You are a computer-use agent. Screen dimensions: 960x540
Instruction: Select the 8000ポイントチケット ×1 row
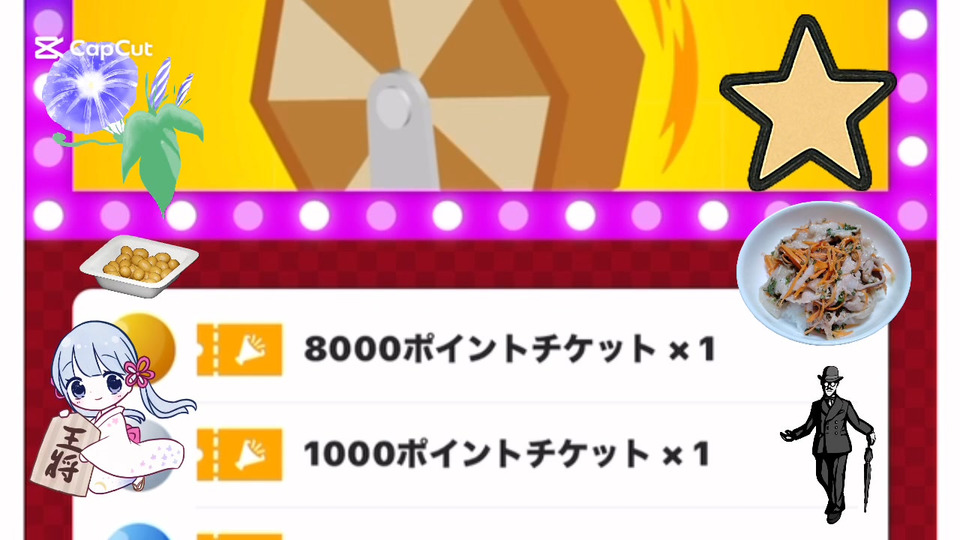pyautogui.click(x=481, y=350)
